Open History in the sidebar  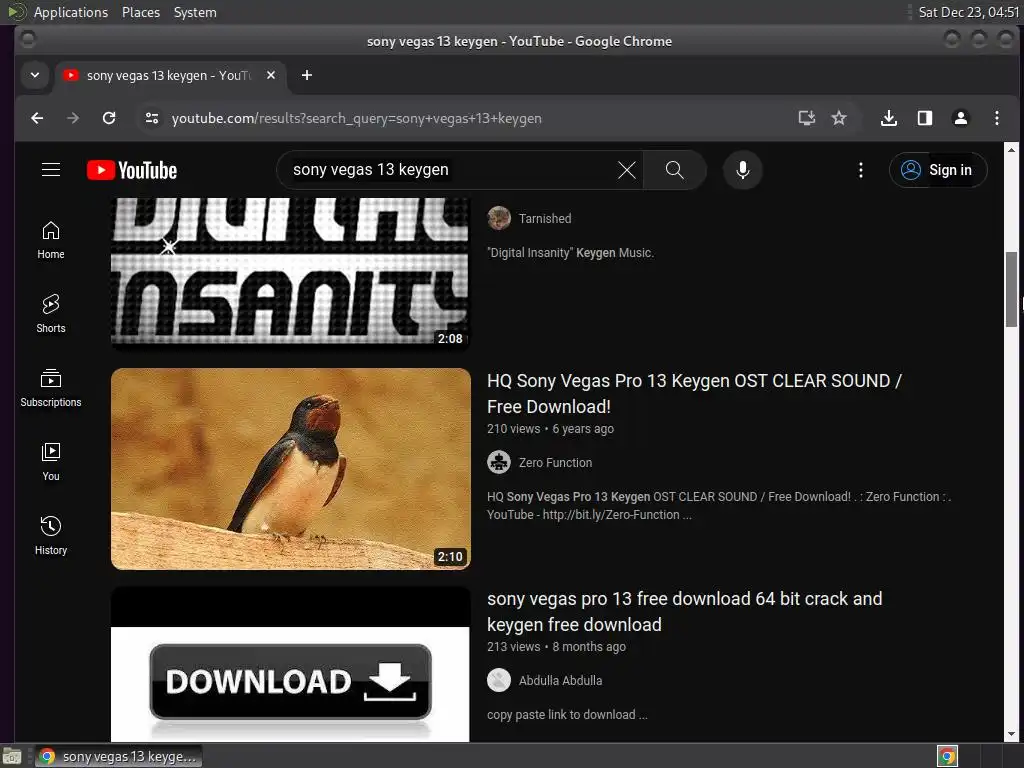click(x=51, y=536)
